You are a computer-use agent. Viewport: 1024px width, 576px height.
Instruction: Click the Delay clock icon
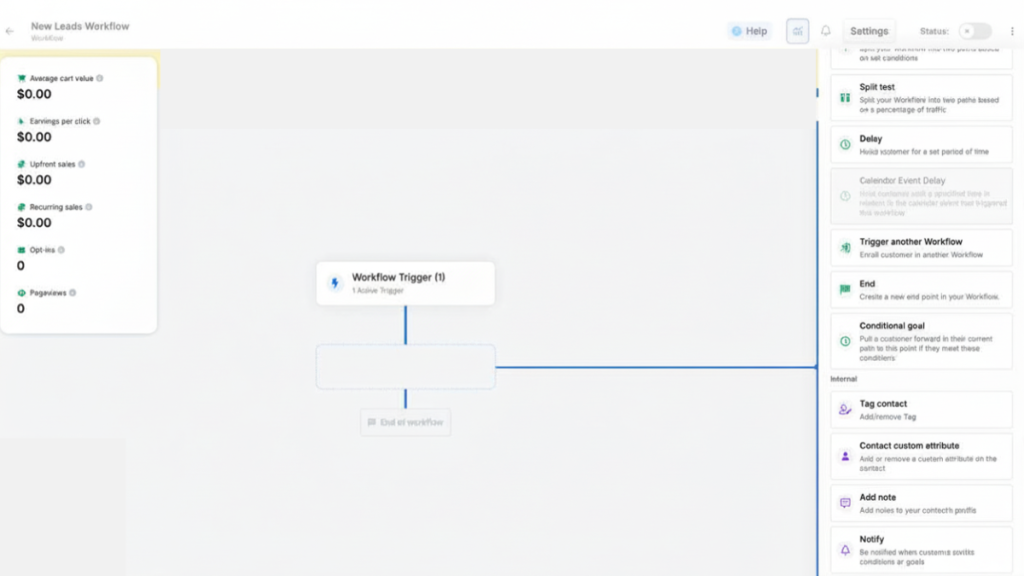point(845,145)
